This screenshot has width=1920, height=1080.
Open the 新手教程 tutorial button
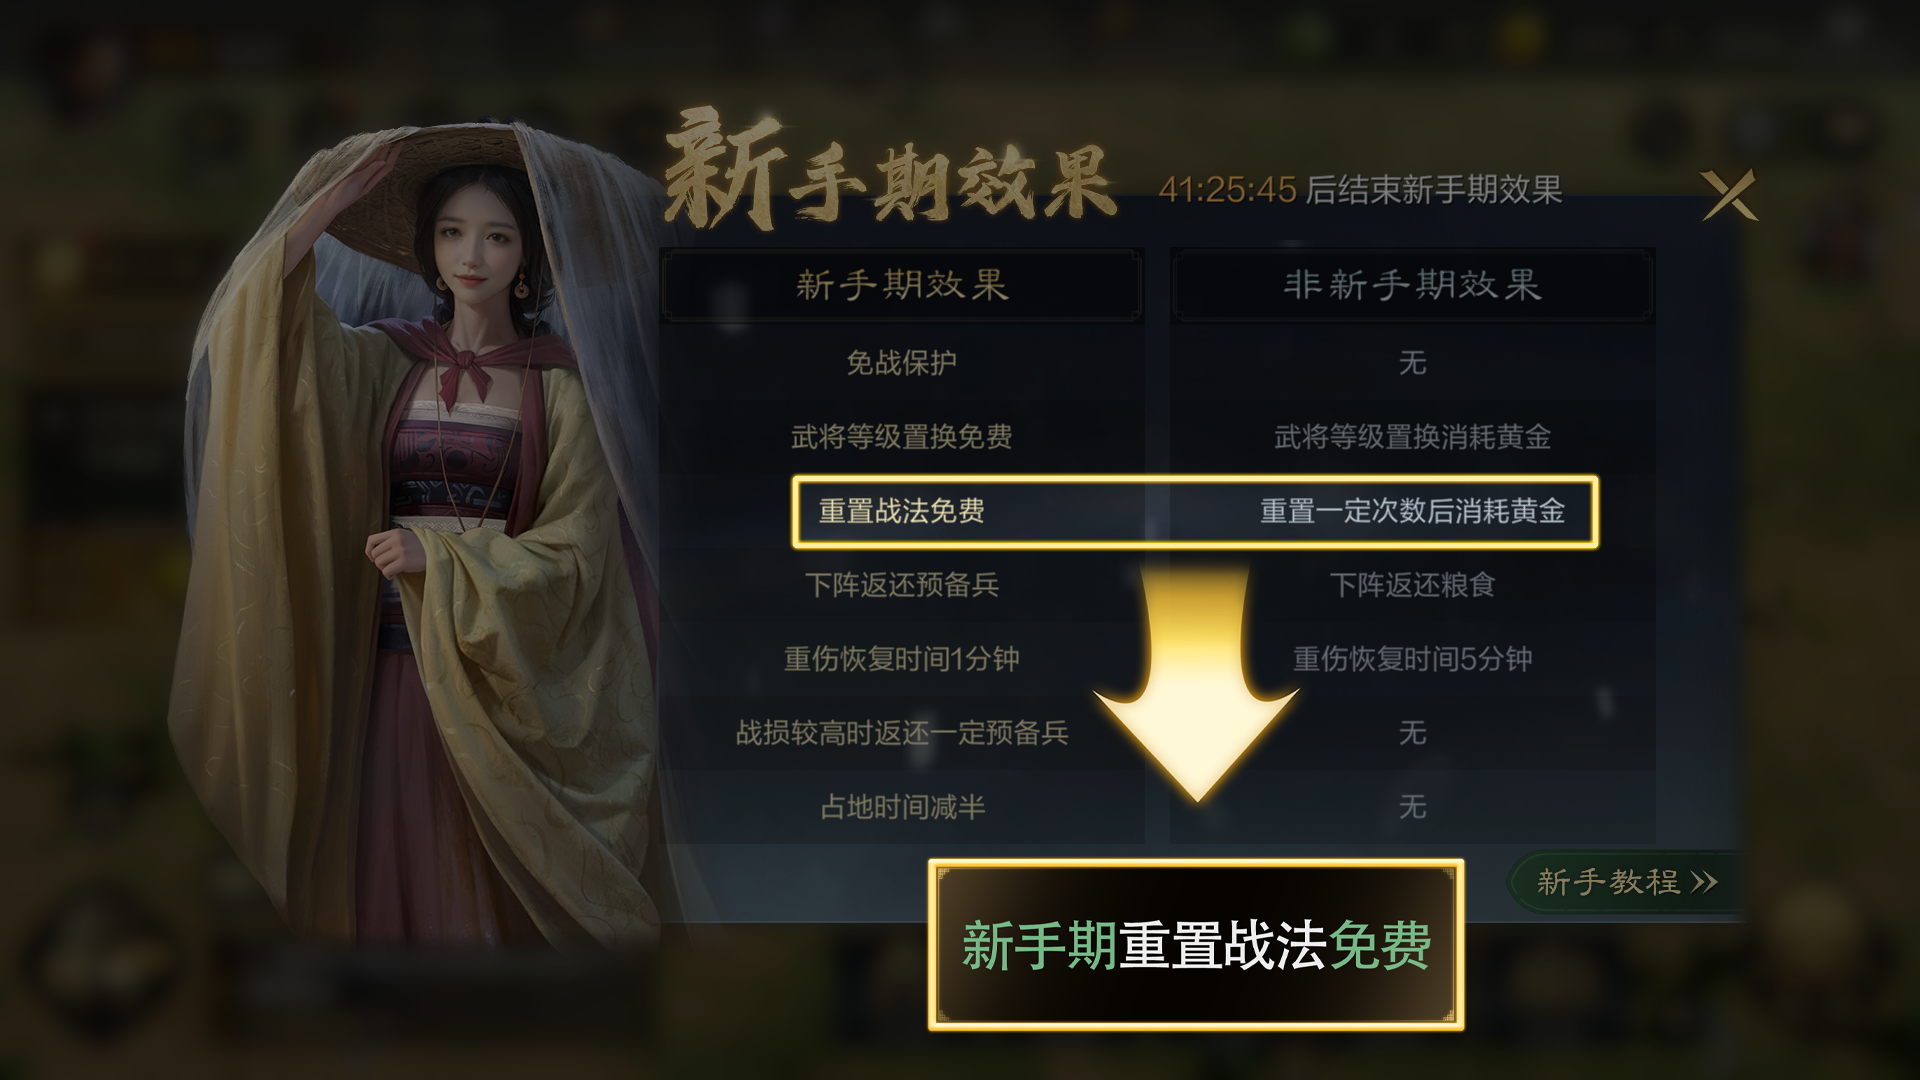coord(1627,882)
